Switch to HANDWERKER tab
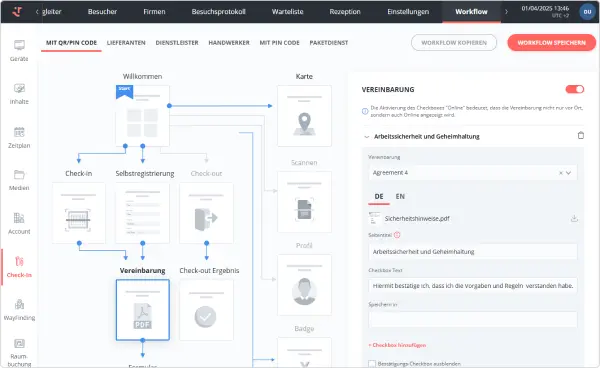This screenshot has height=368, width=600. click(x=229, y=43)
